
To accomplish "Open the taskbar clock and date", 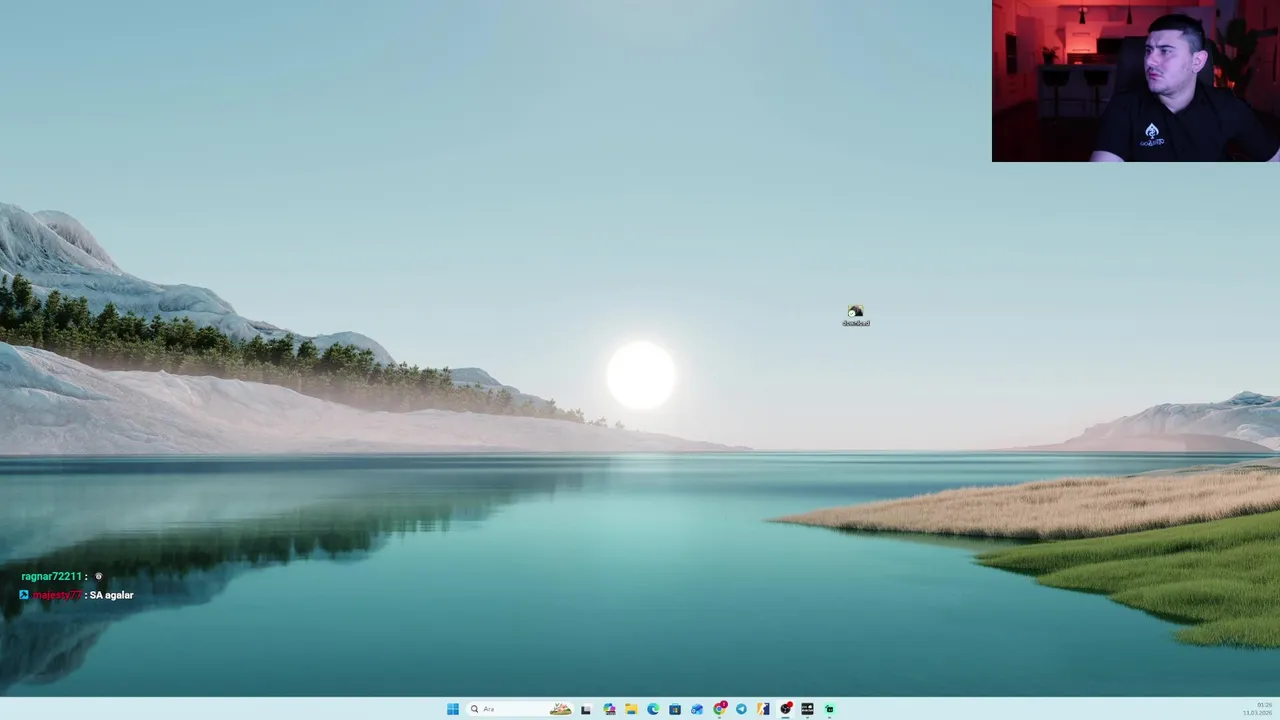I will pos(1257,709).
